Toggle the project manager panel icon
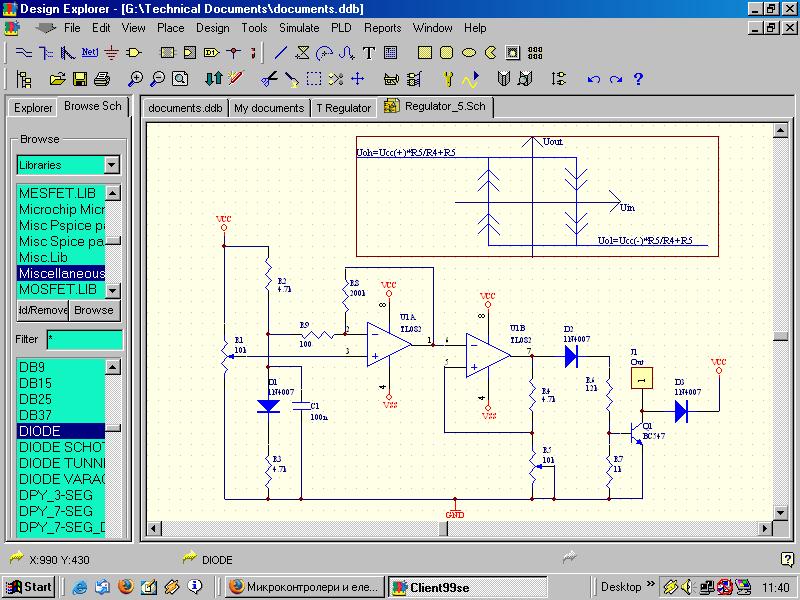 [24, 79]
